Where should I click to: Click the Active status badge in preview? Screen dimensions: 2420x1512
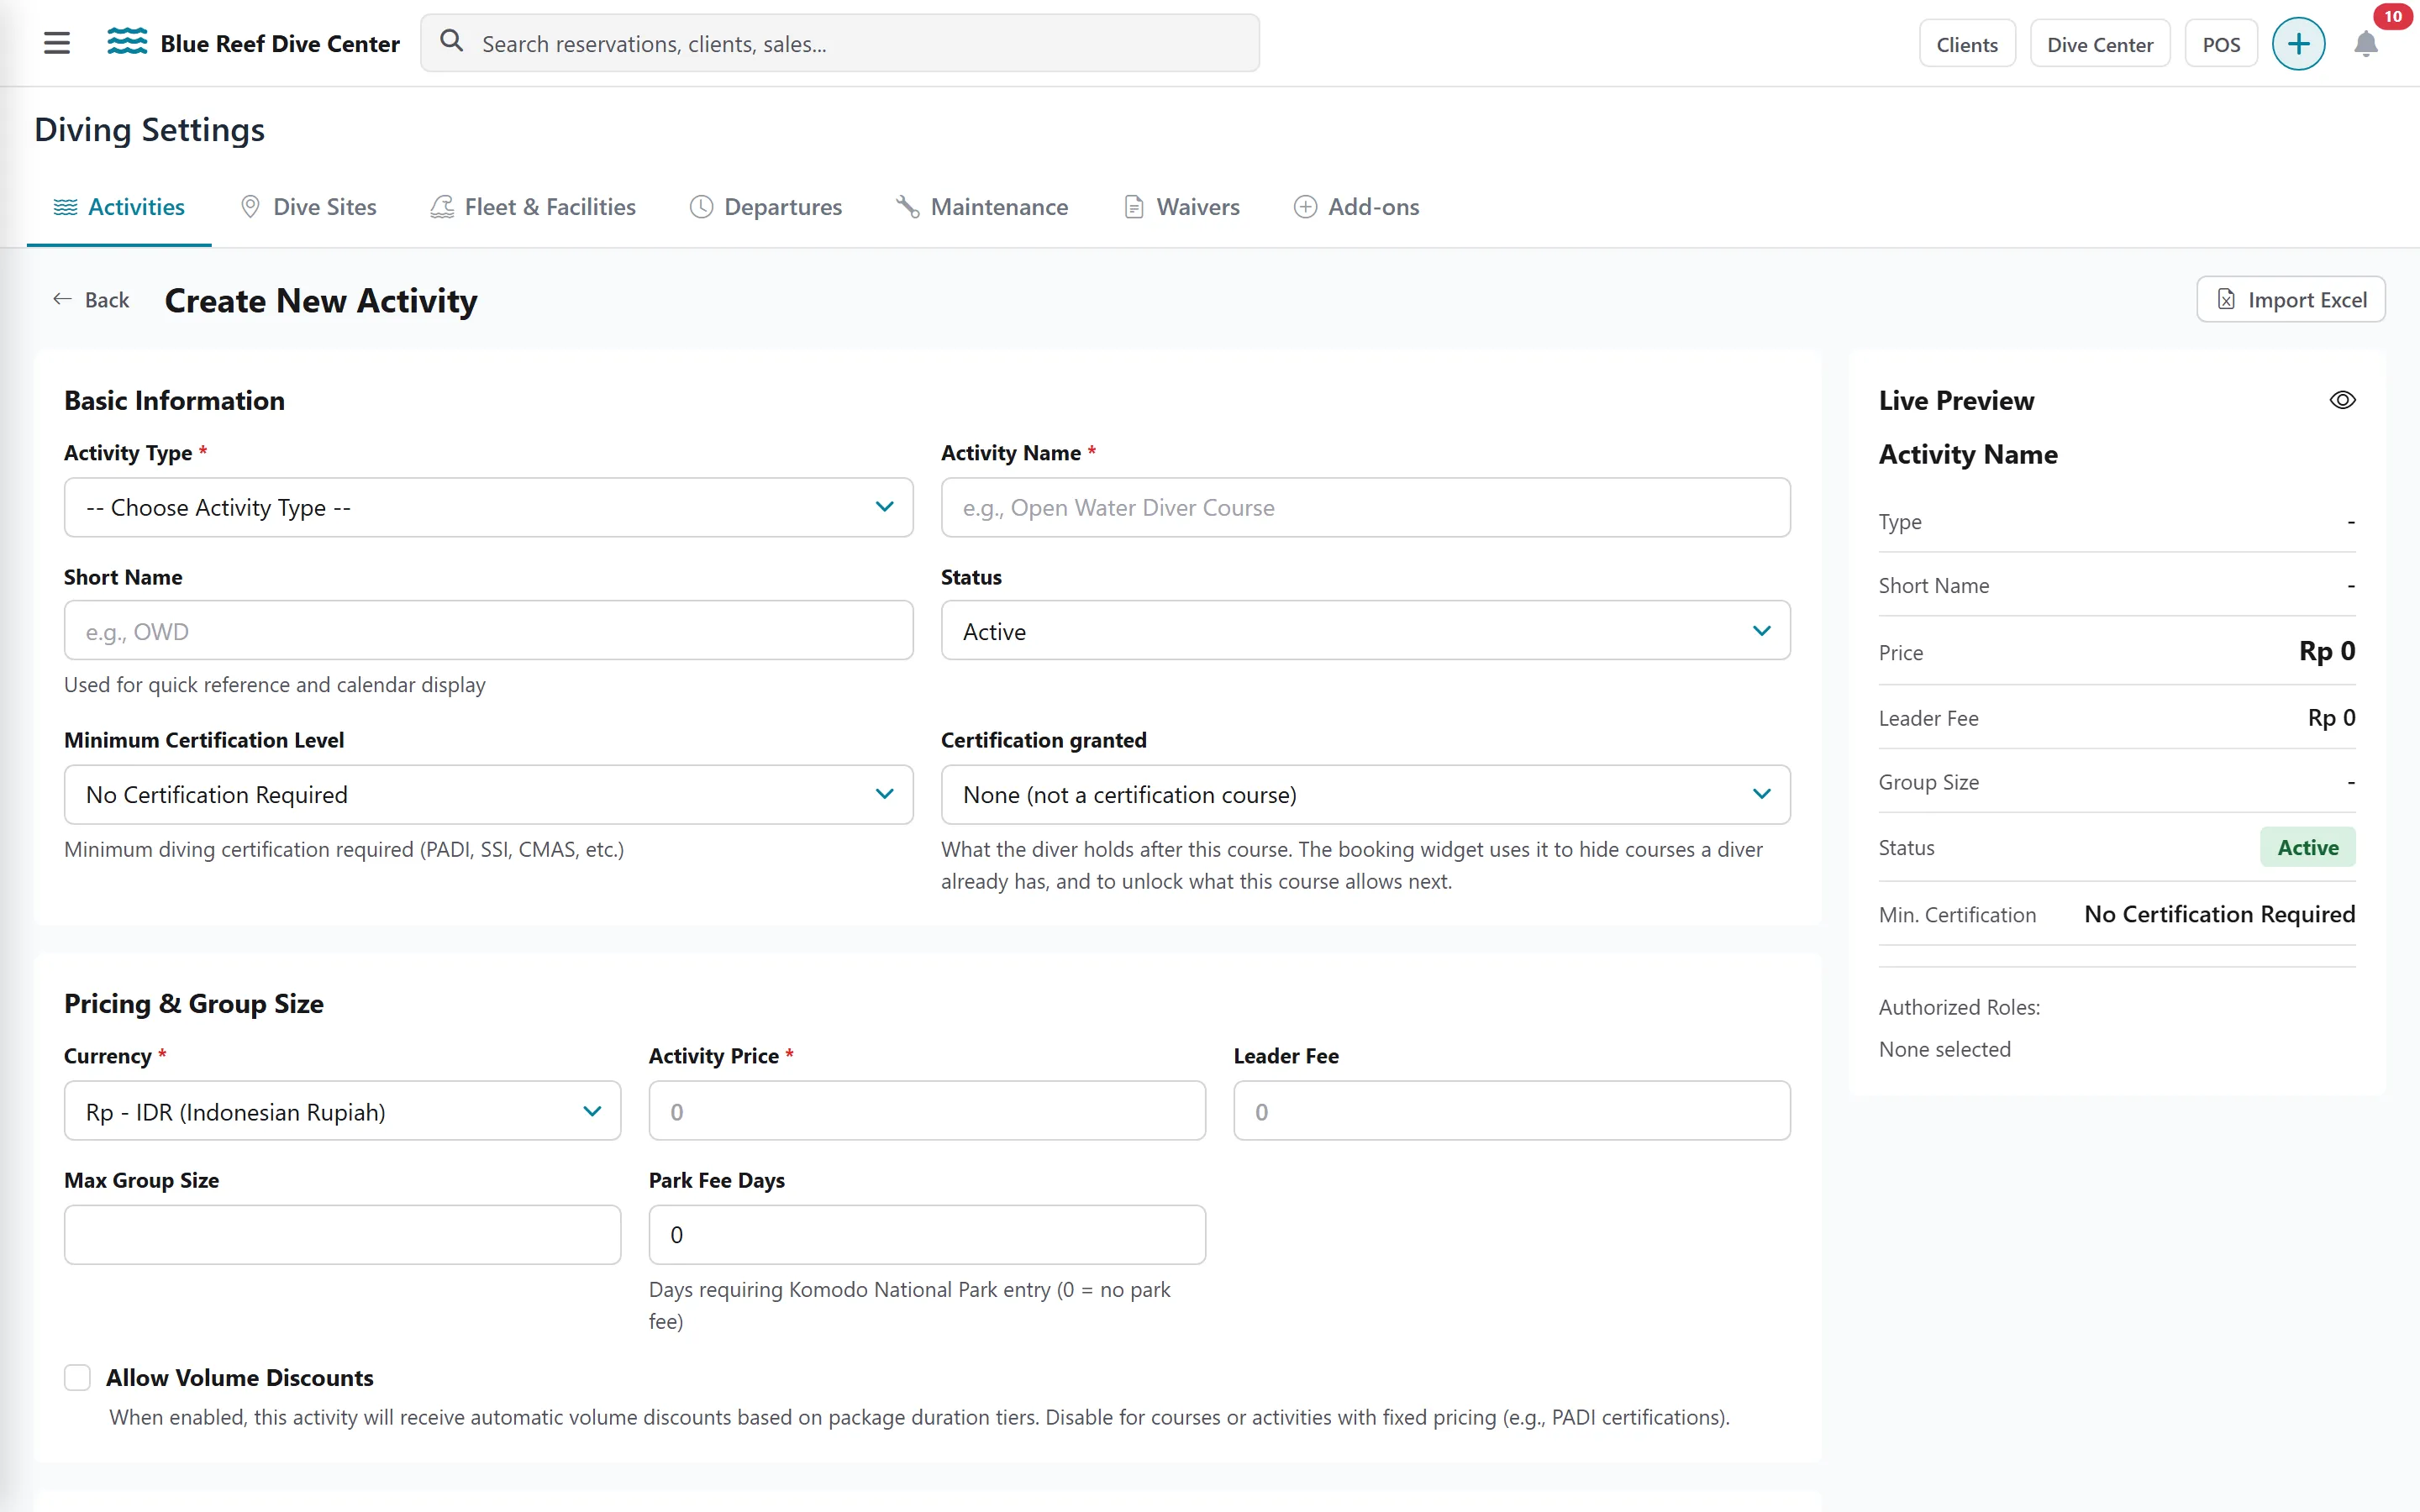coord(2307,847)
